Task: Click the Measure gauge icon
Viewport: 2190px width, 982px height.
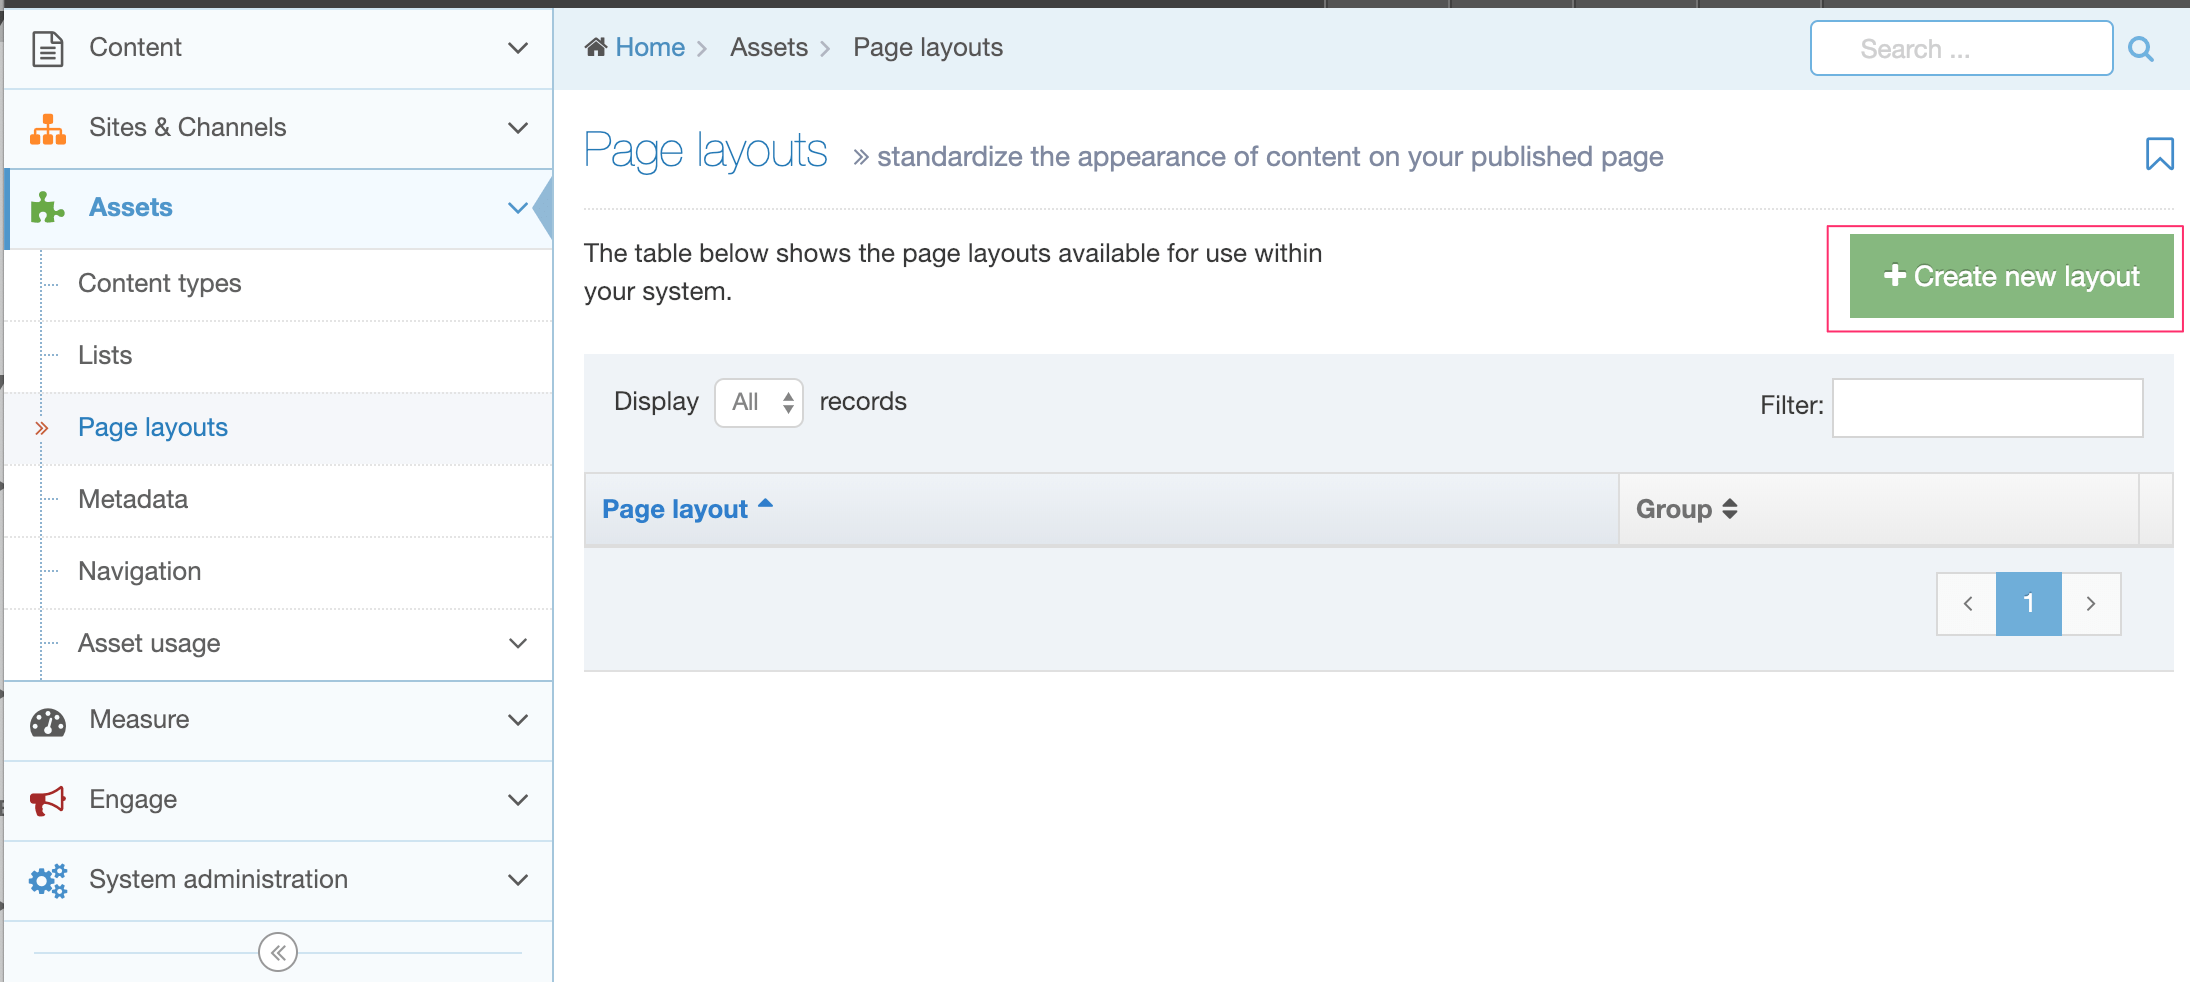Action: [48, 720]
